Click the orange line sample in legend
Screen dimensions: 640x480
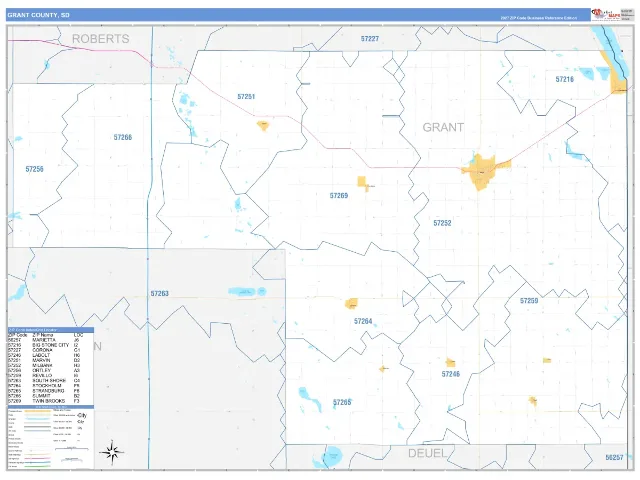point(37,411)
